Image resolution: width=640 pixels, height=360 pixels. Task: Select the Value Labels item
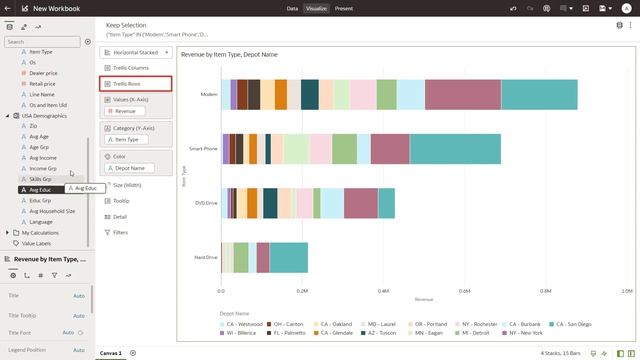(x=36, y=243)
